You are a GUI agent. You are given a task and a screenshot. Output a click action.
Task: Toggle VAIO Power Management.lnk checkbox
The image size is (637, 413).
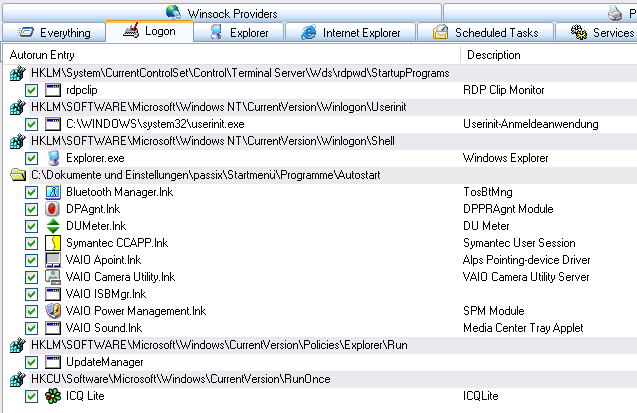tap(32, 311)
